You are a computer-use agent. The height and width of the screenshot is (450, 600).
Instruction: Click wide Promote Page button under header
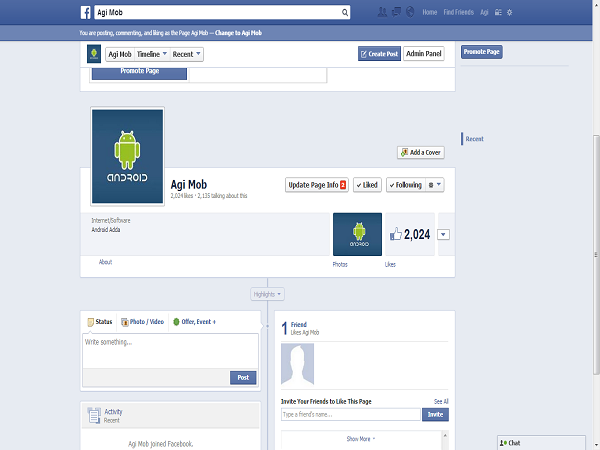tap(139, 73)
